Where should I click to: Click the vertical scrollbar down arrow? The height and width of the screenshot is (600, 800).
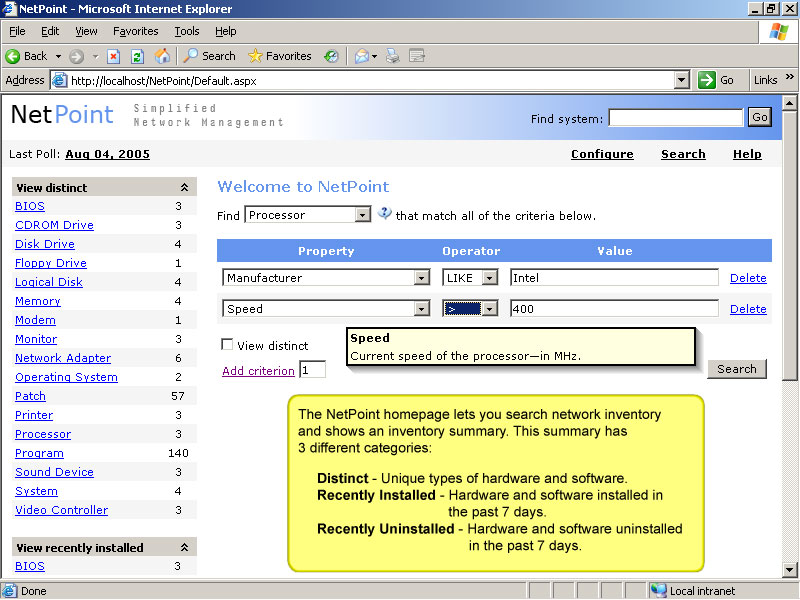click(x=789, y=569)
